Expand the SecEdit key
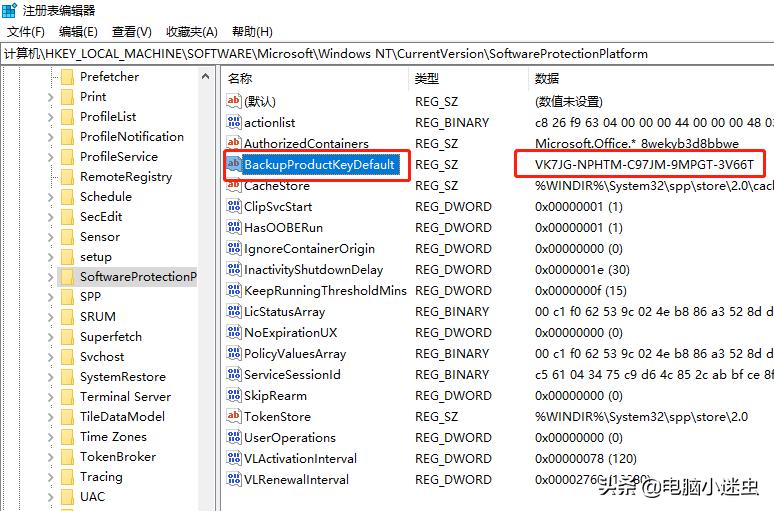Image resolution: width=774 pixels, height=511 pixels. coord(50,217)
